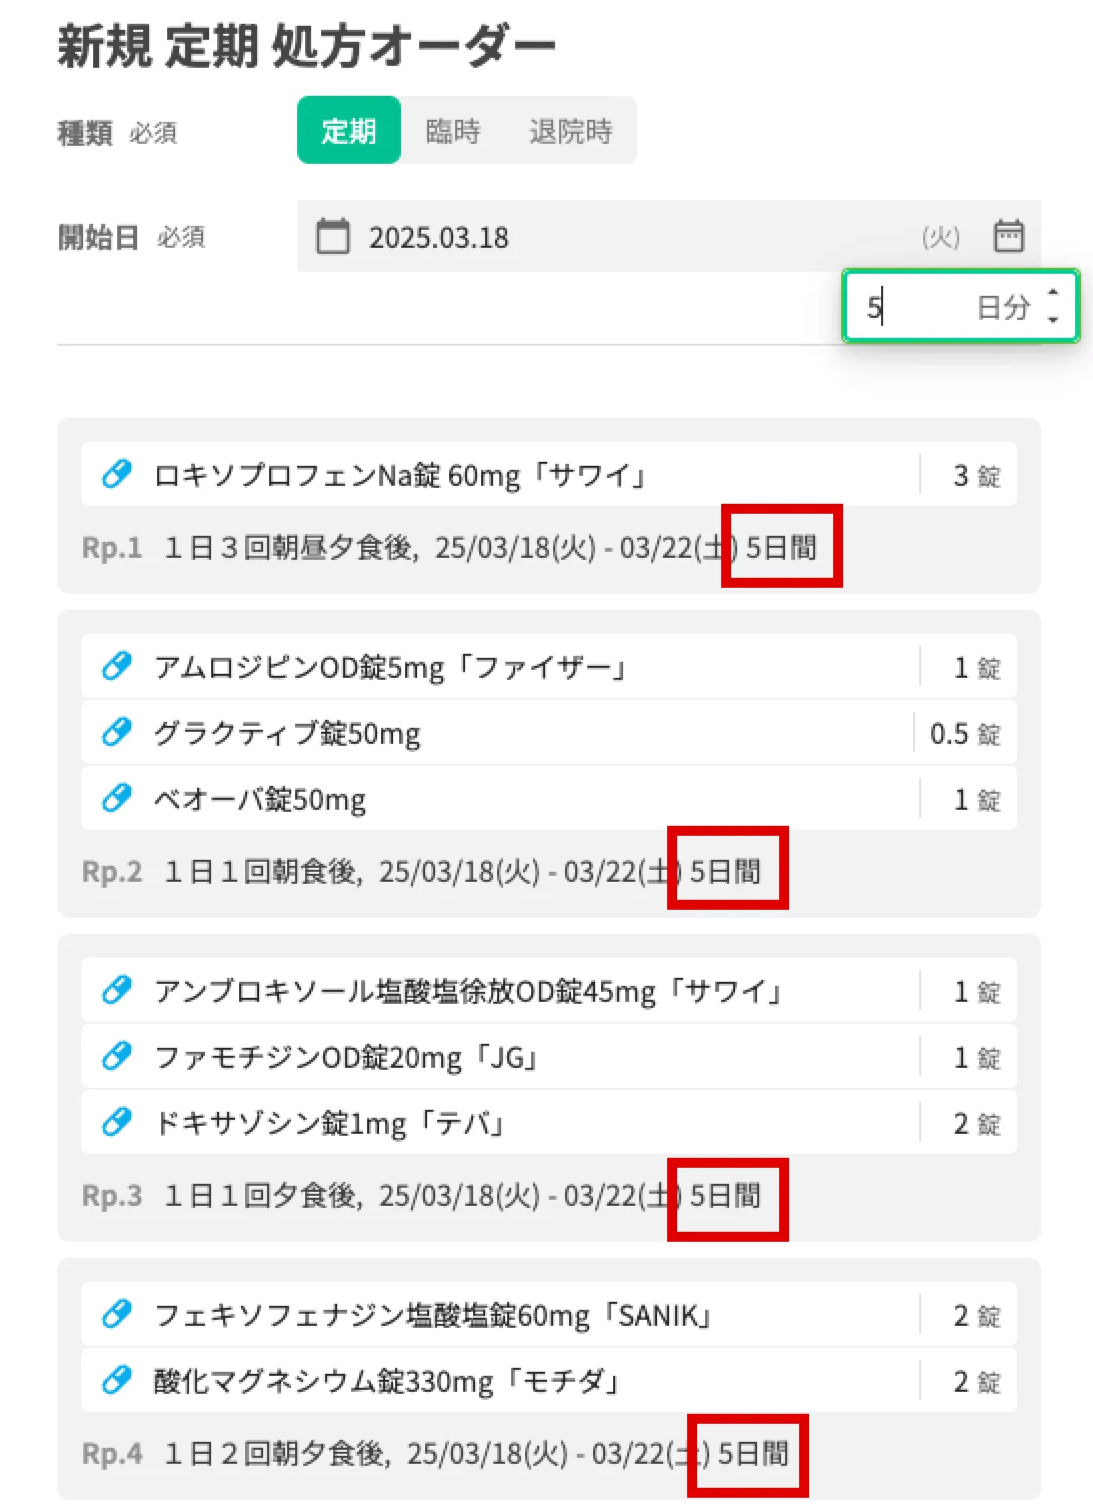
Task: Click pill icon beside 酸化マグネシウム錠330mg
Action: (117, 1380)
